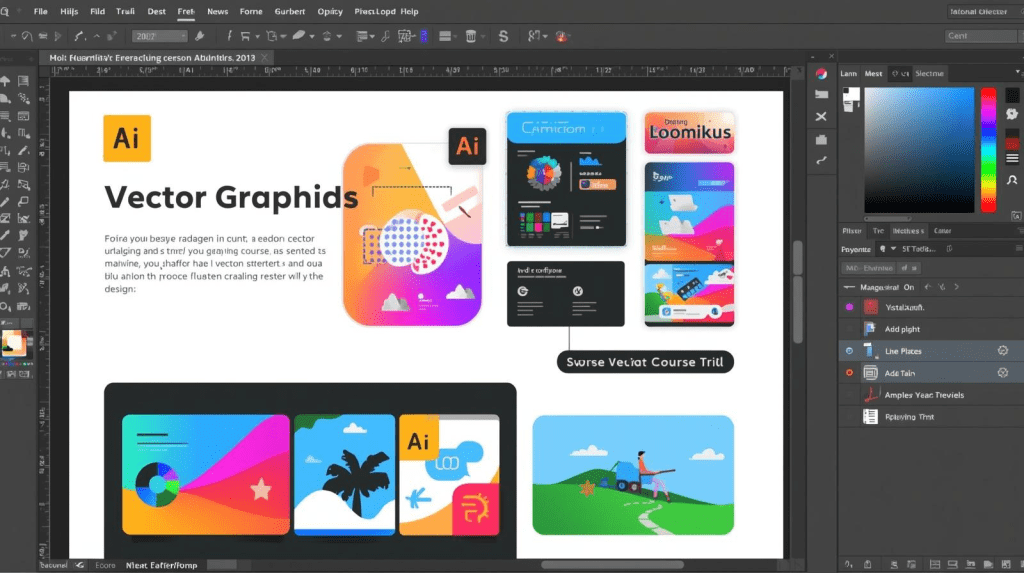
Task: Click the folder icon in collapsed dock
Action: tap(822, 95)
